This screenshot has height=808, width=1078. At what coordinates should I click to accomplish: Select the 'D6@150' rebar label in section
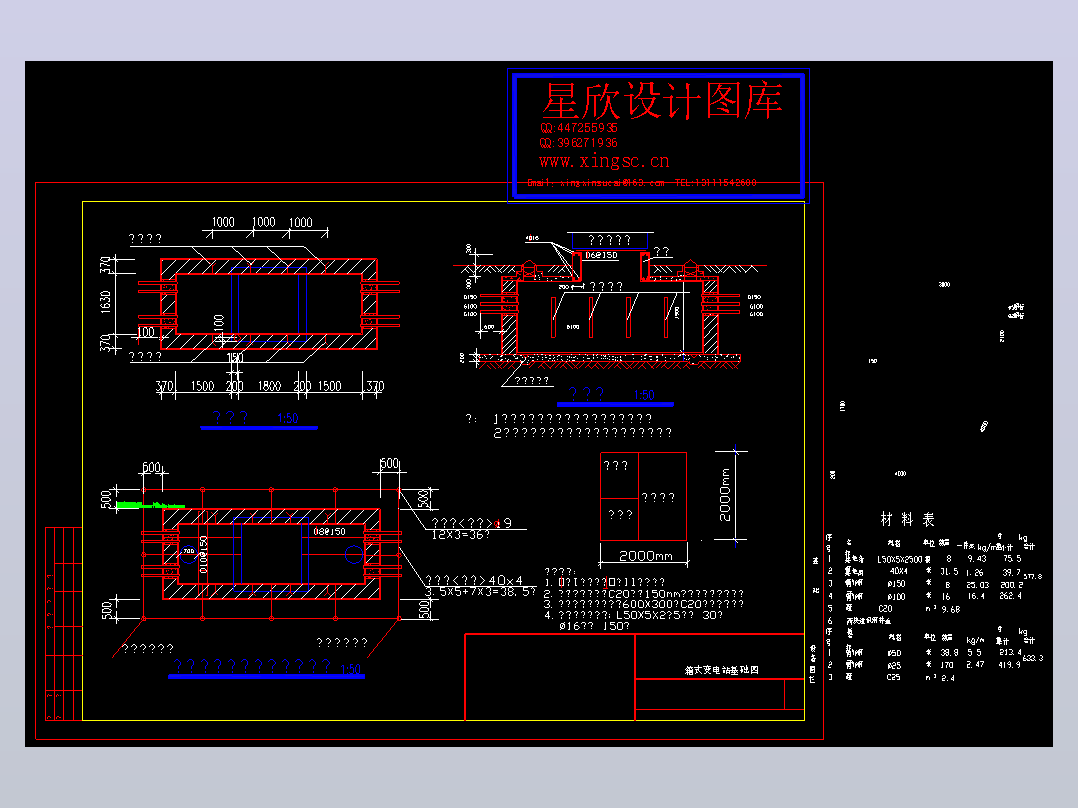(601, 255)
